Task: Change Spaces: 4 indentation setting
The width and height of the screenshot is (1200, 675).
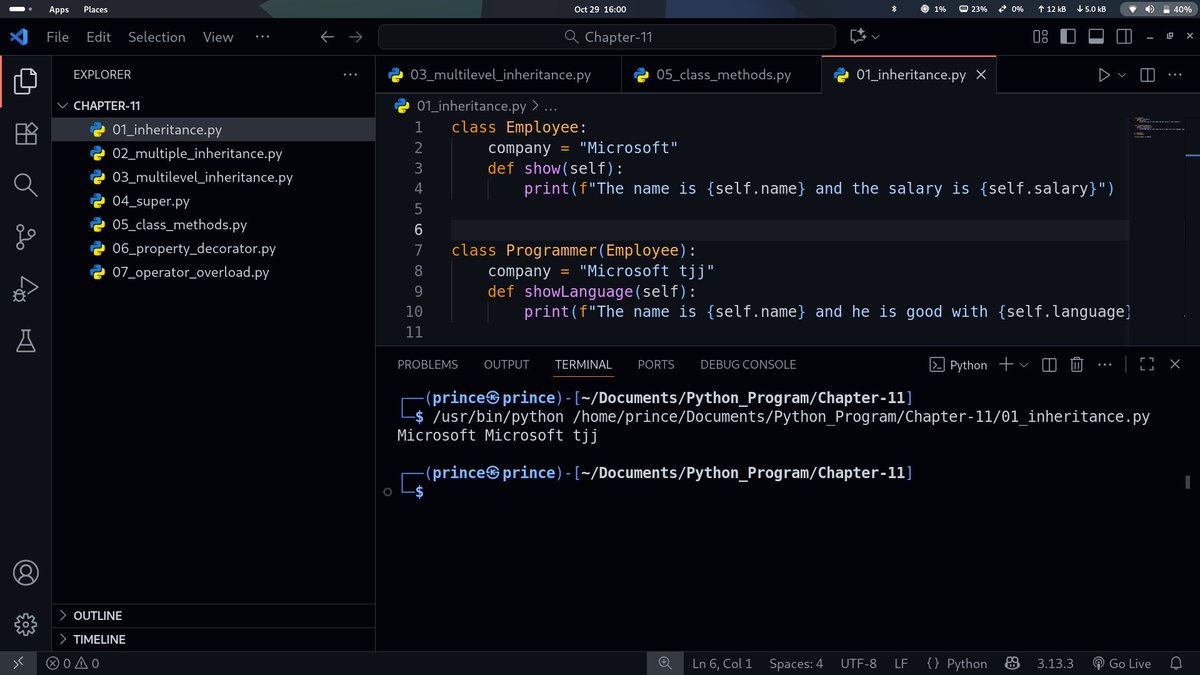Action: click(796, 663)
